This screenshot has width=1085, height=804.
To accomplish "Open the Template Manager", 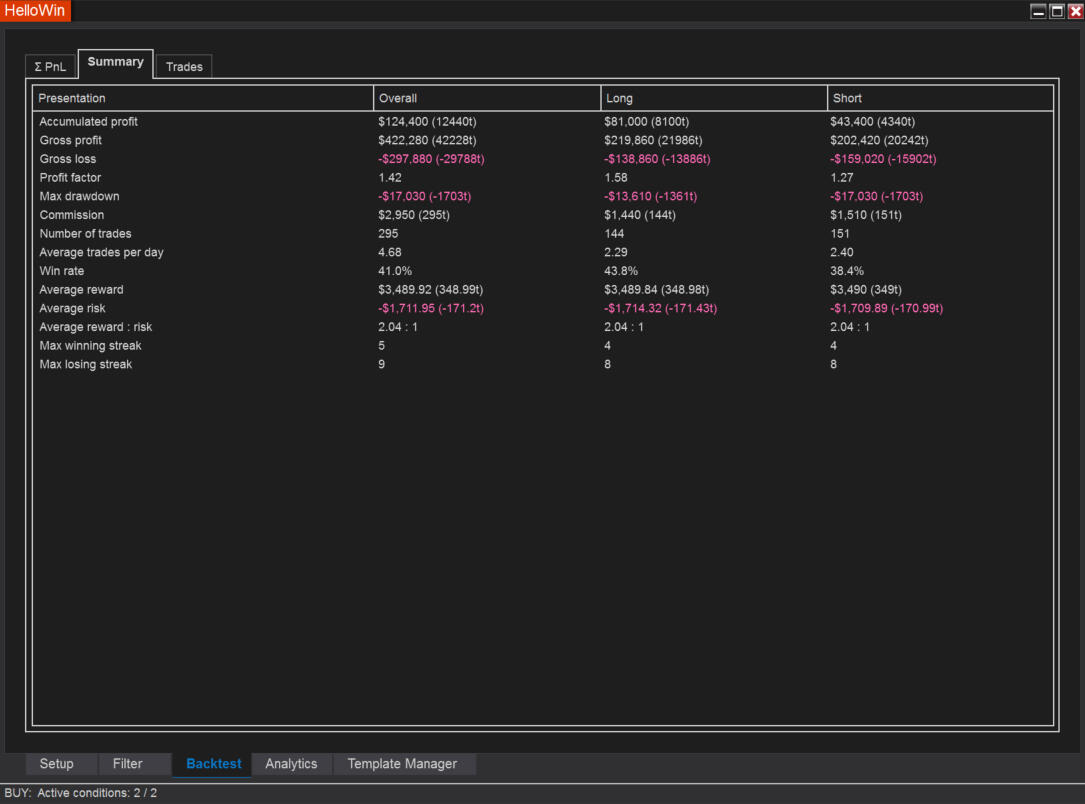I will tap(402, 764).
